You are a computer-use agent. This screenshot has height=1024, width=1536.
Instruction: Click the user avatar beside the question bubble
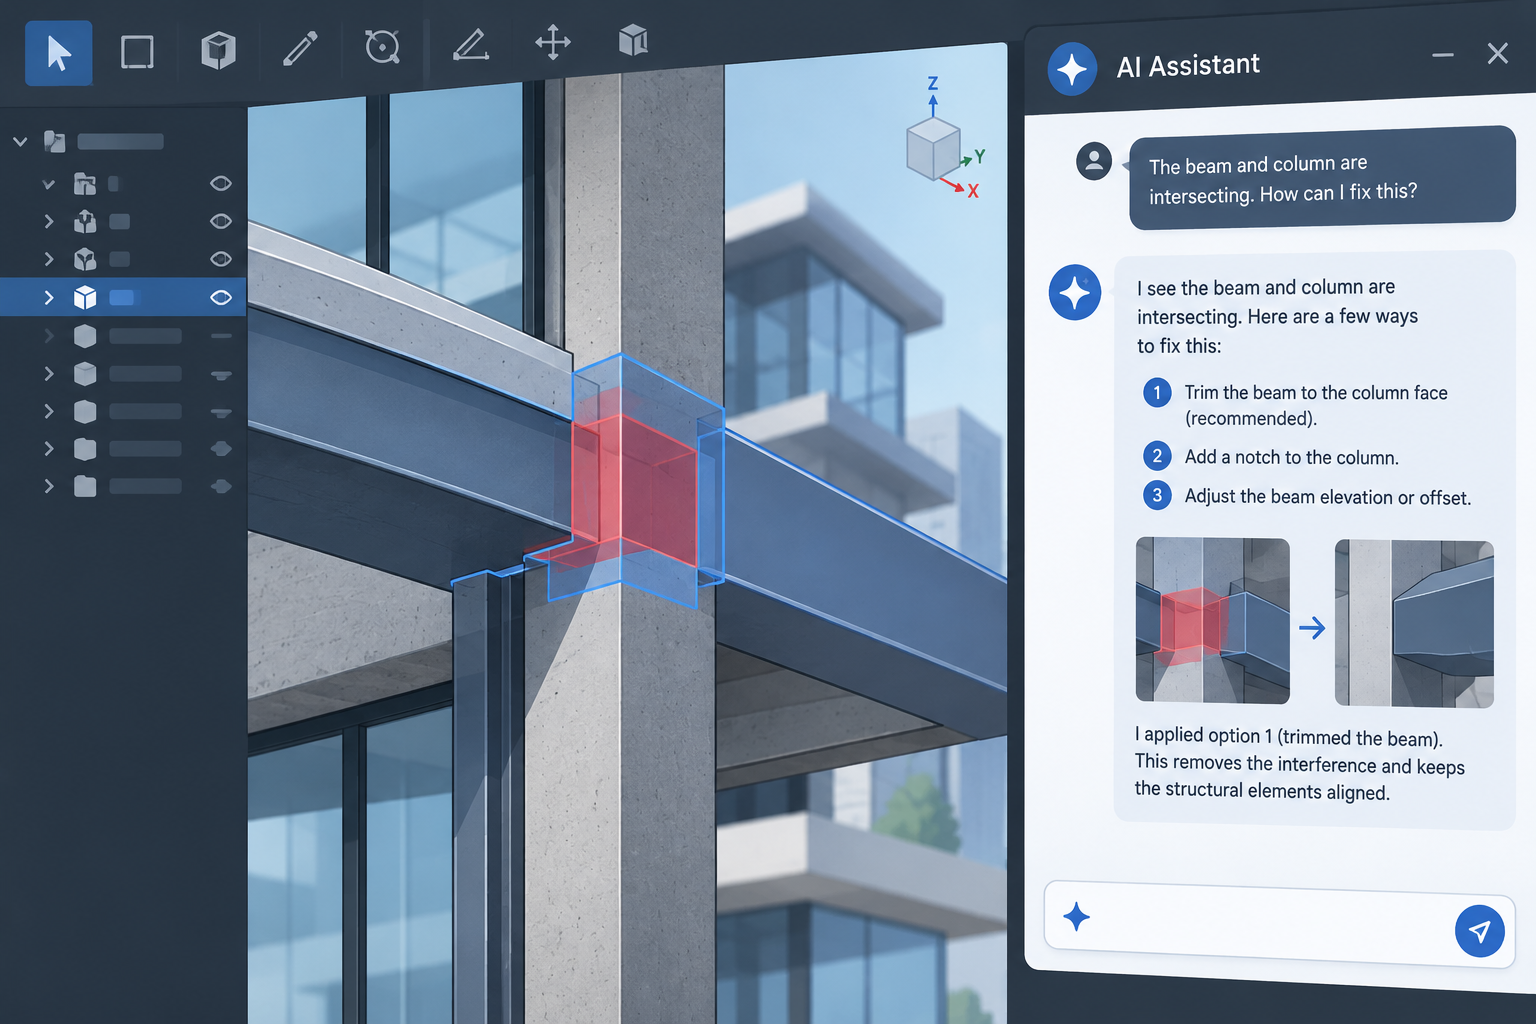pyautogui.click(x=1094, y=160)
